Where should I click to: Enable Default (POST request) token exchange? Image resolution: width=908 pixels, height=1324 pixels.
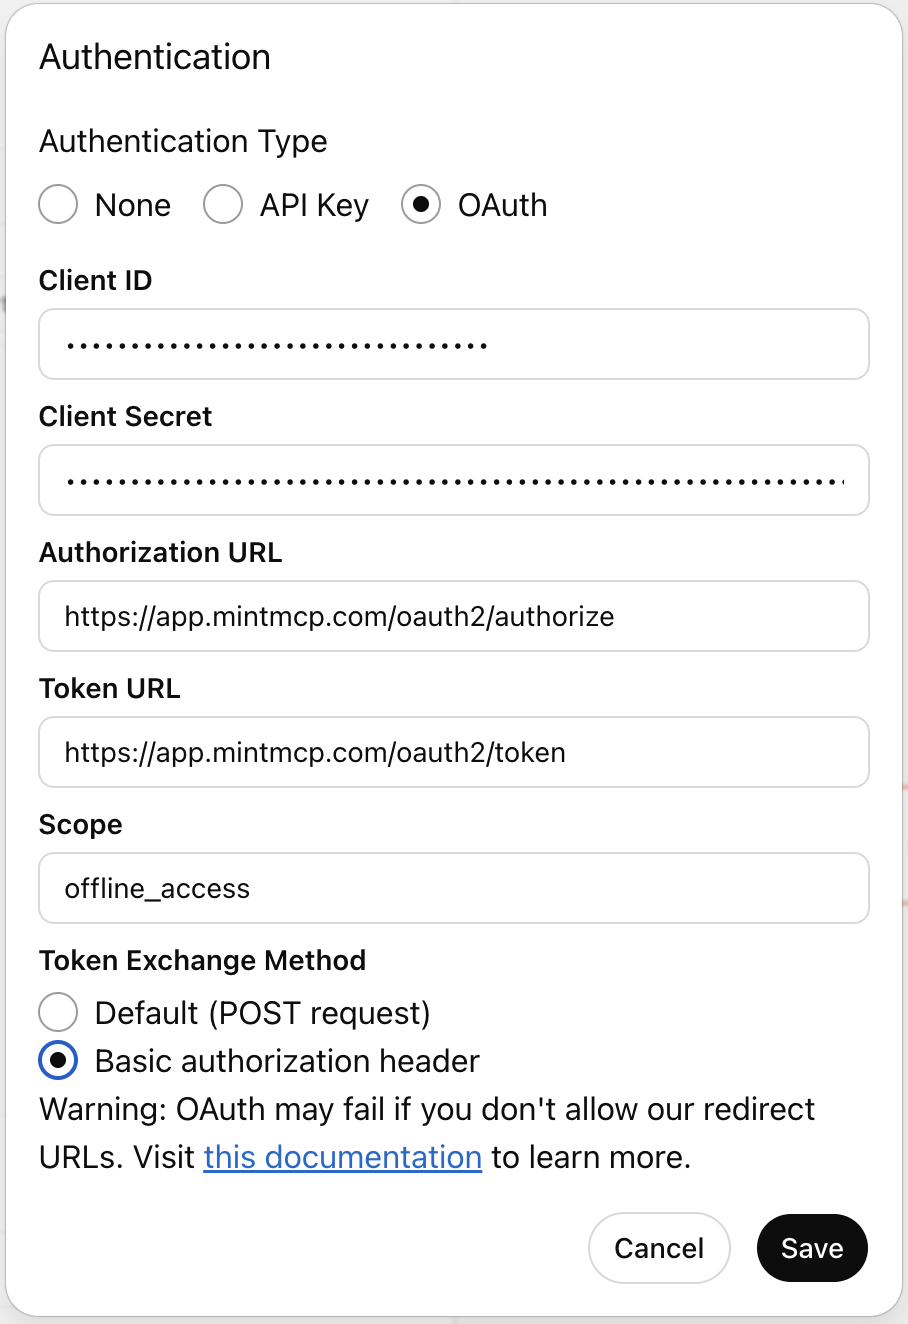pyautogui.click(x=57, y=1012)
